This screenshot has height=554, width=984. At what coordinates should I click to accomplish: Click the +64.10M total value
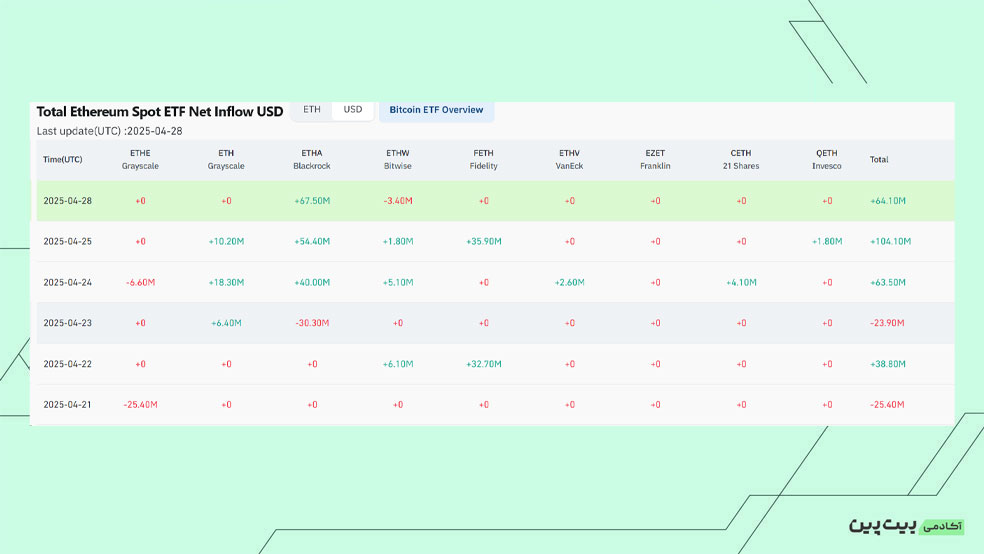tap(888, 201)
